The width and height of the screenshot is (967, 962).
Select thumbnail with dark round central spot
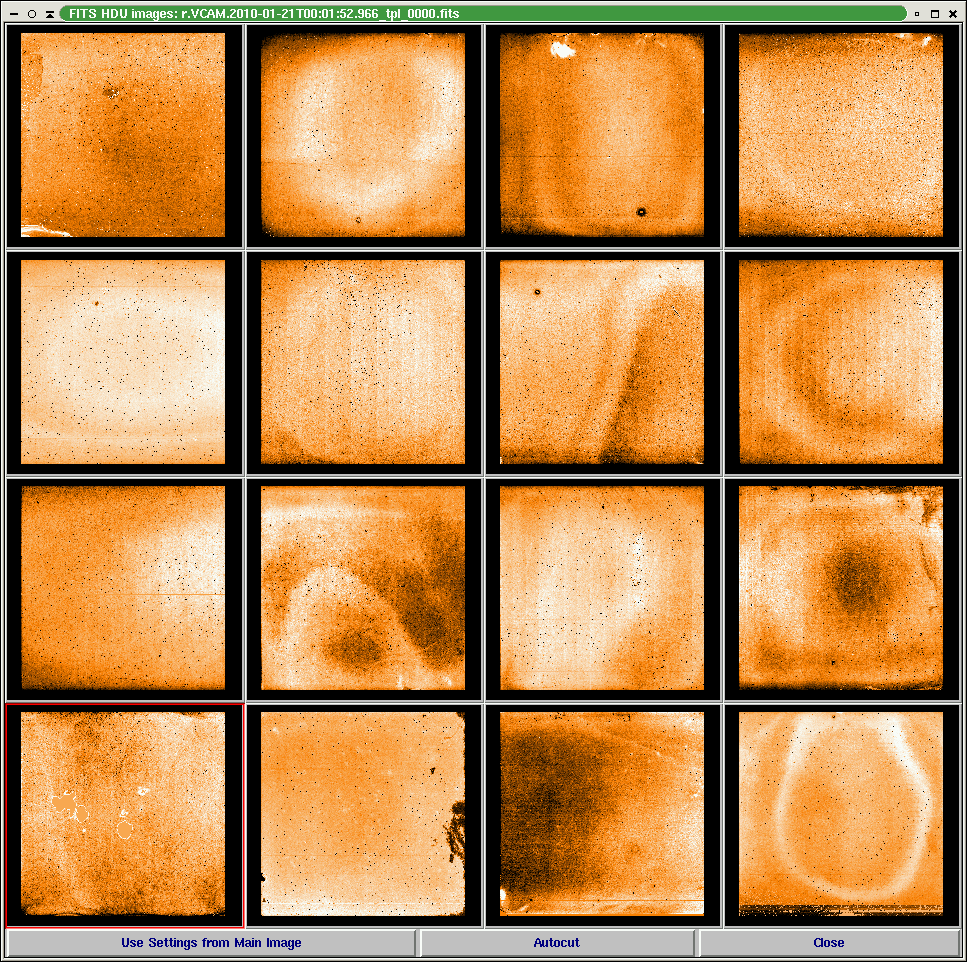click(x=841, y=589)
